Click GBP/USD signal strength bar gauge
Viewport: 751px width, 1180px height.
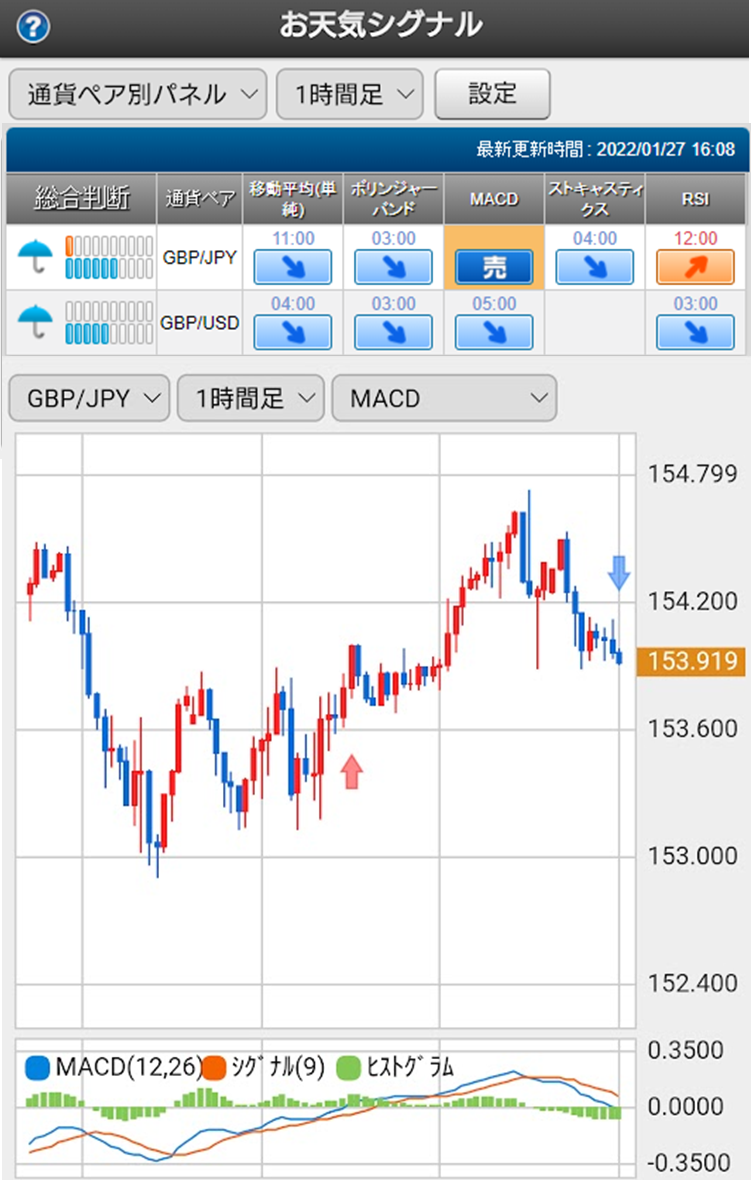(x=109, y=322)
